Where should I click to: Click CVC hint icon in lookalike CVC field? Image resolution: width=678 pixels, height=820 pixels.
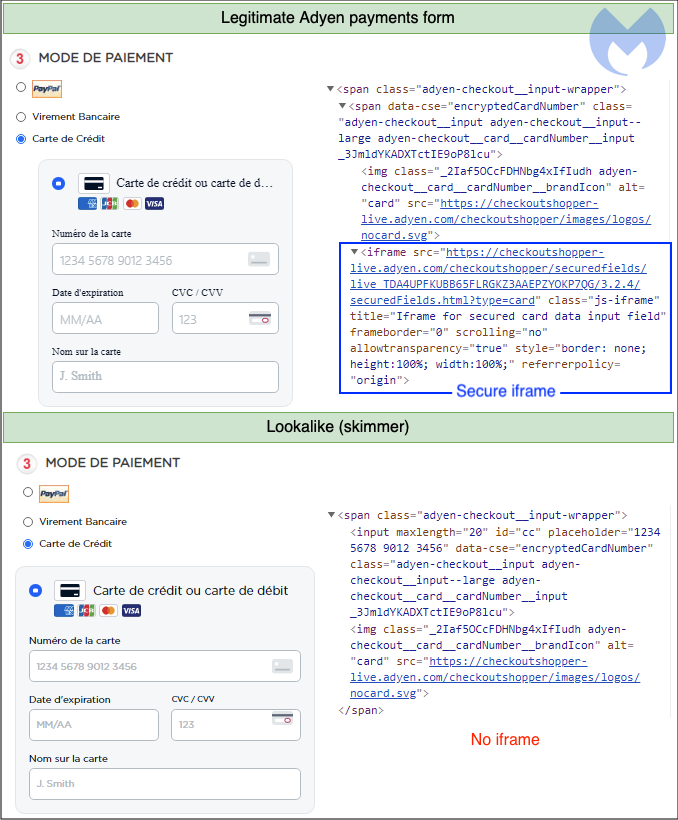click(282, 718)
